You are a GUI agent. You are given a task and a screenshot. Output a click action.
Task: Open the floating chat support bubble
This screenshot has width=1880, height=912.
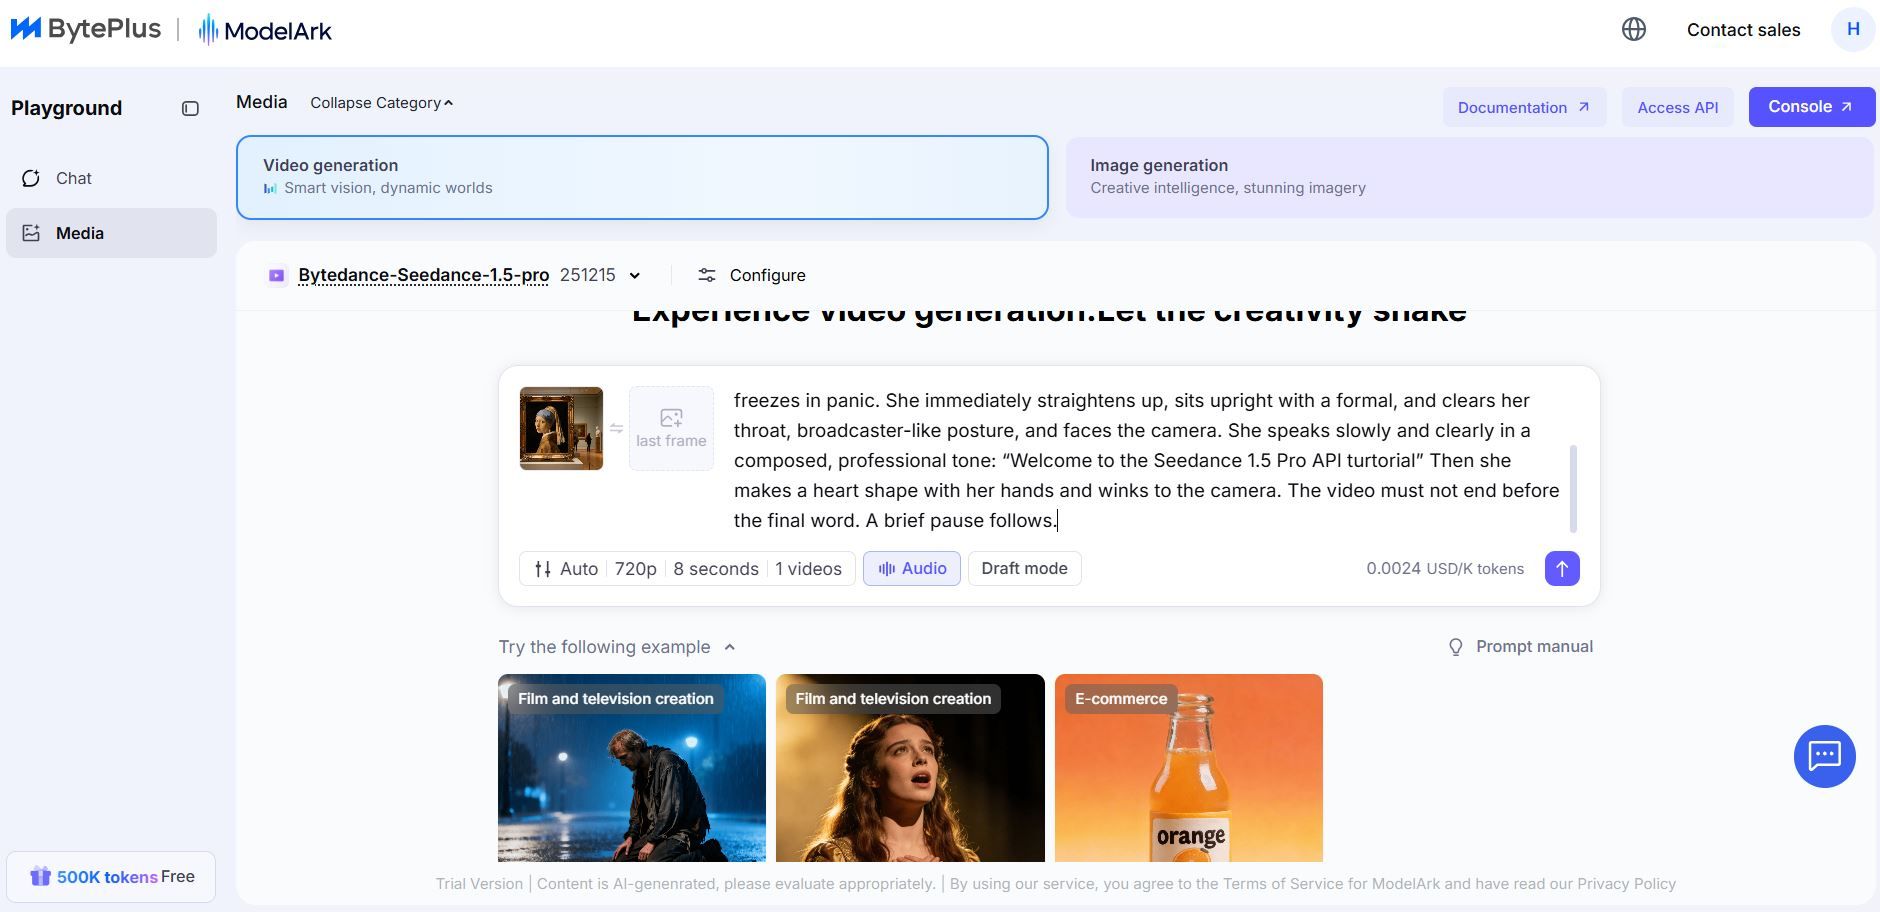click(x=1823, y=756)
